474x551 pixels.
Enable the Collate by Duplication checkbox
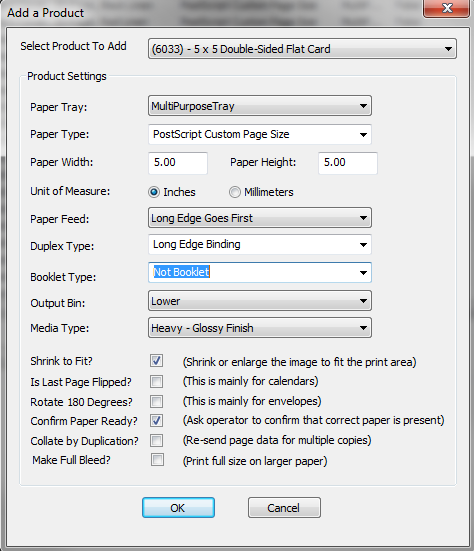click(156, 440)
